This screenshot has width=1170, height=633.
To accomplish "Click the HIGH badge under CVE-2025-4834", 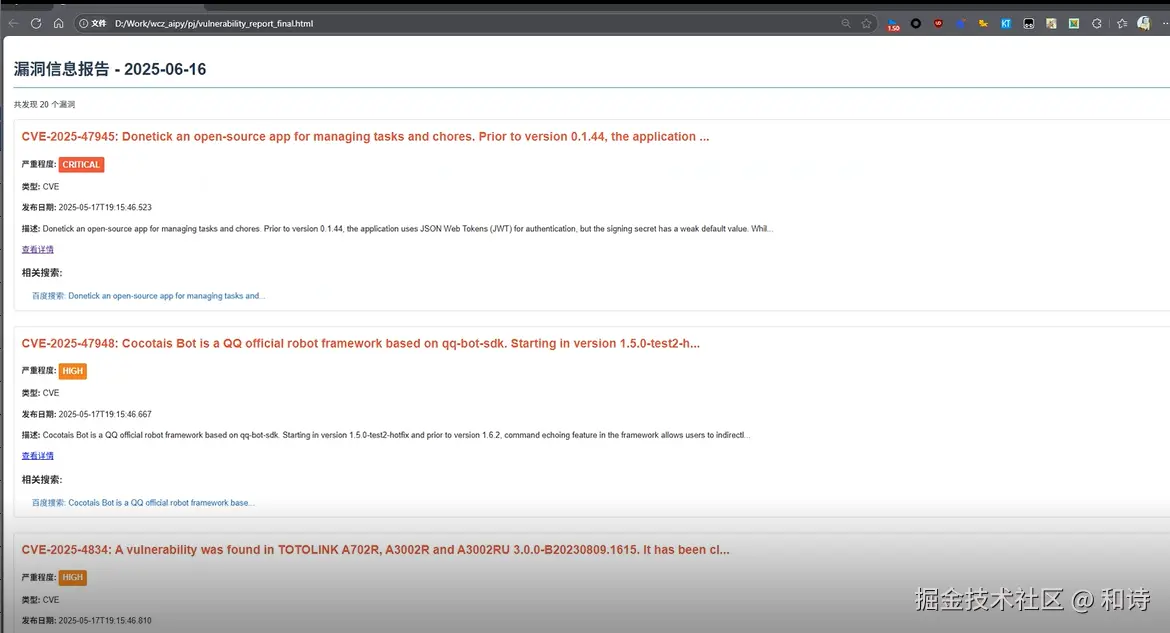I will click(x=72, y=577).
